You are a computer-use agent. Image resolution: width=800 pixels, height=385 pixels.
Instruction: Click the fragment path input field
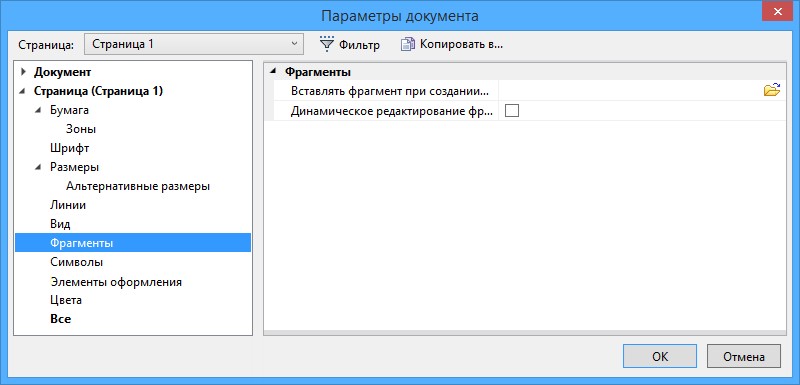point(630,91)
